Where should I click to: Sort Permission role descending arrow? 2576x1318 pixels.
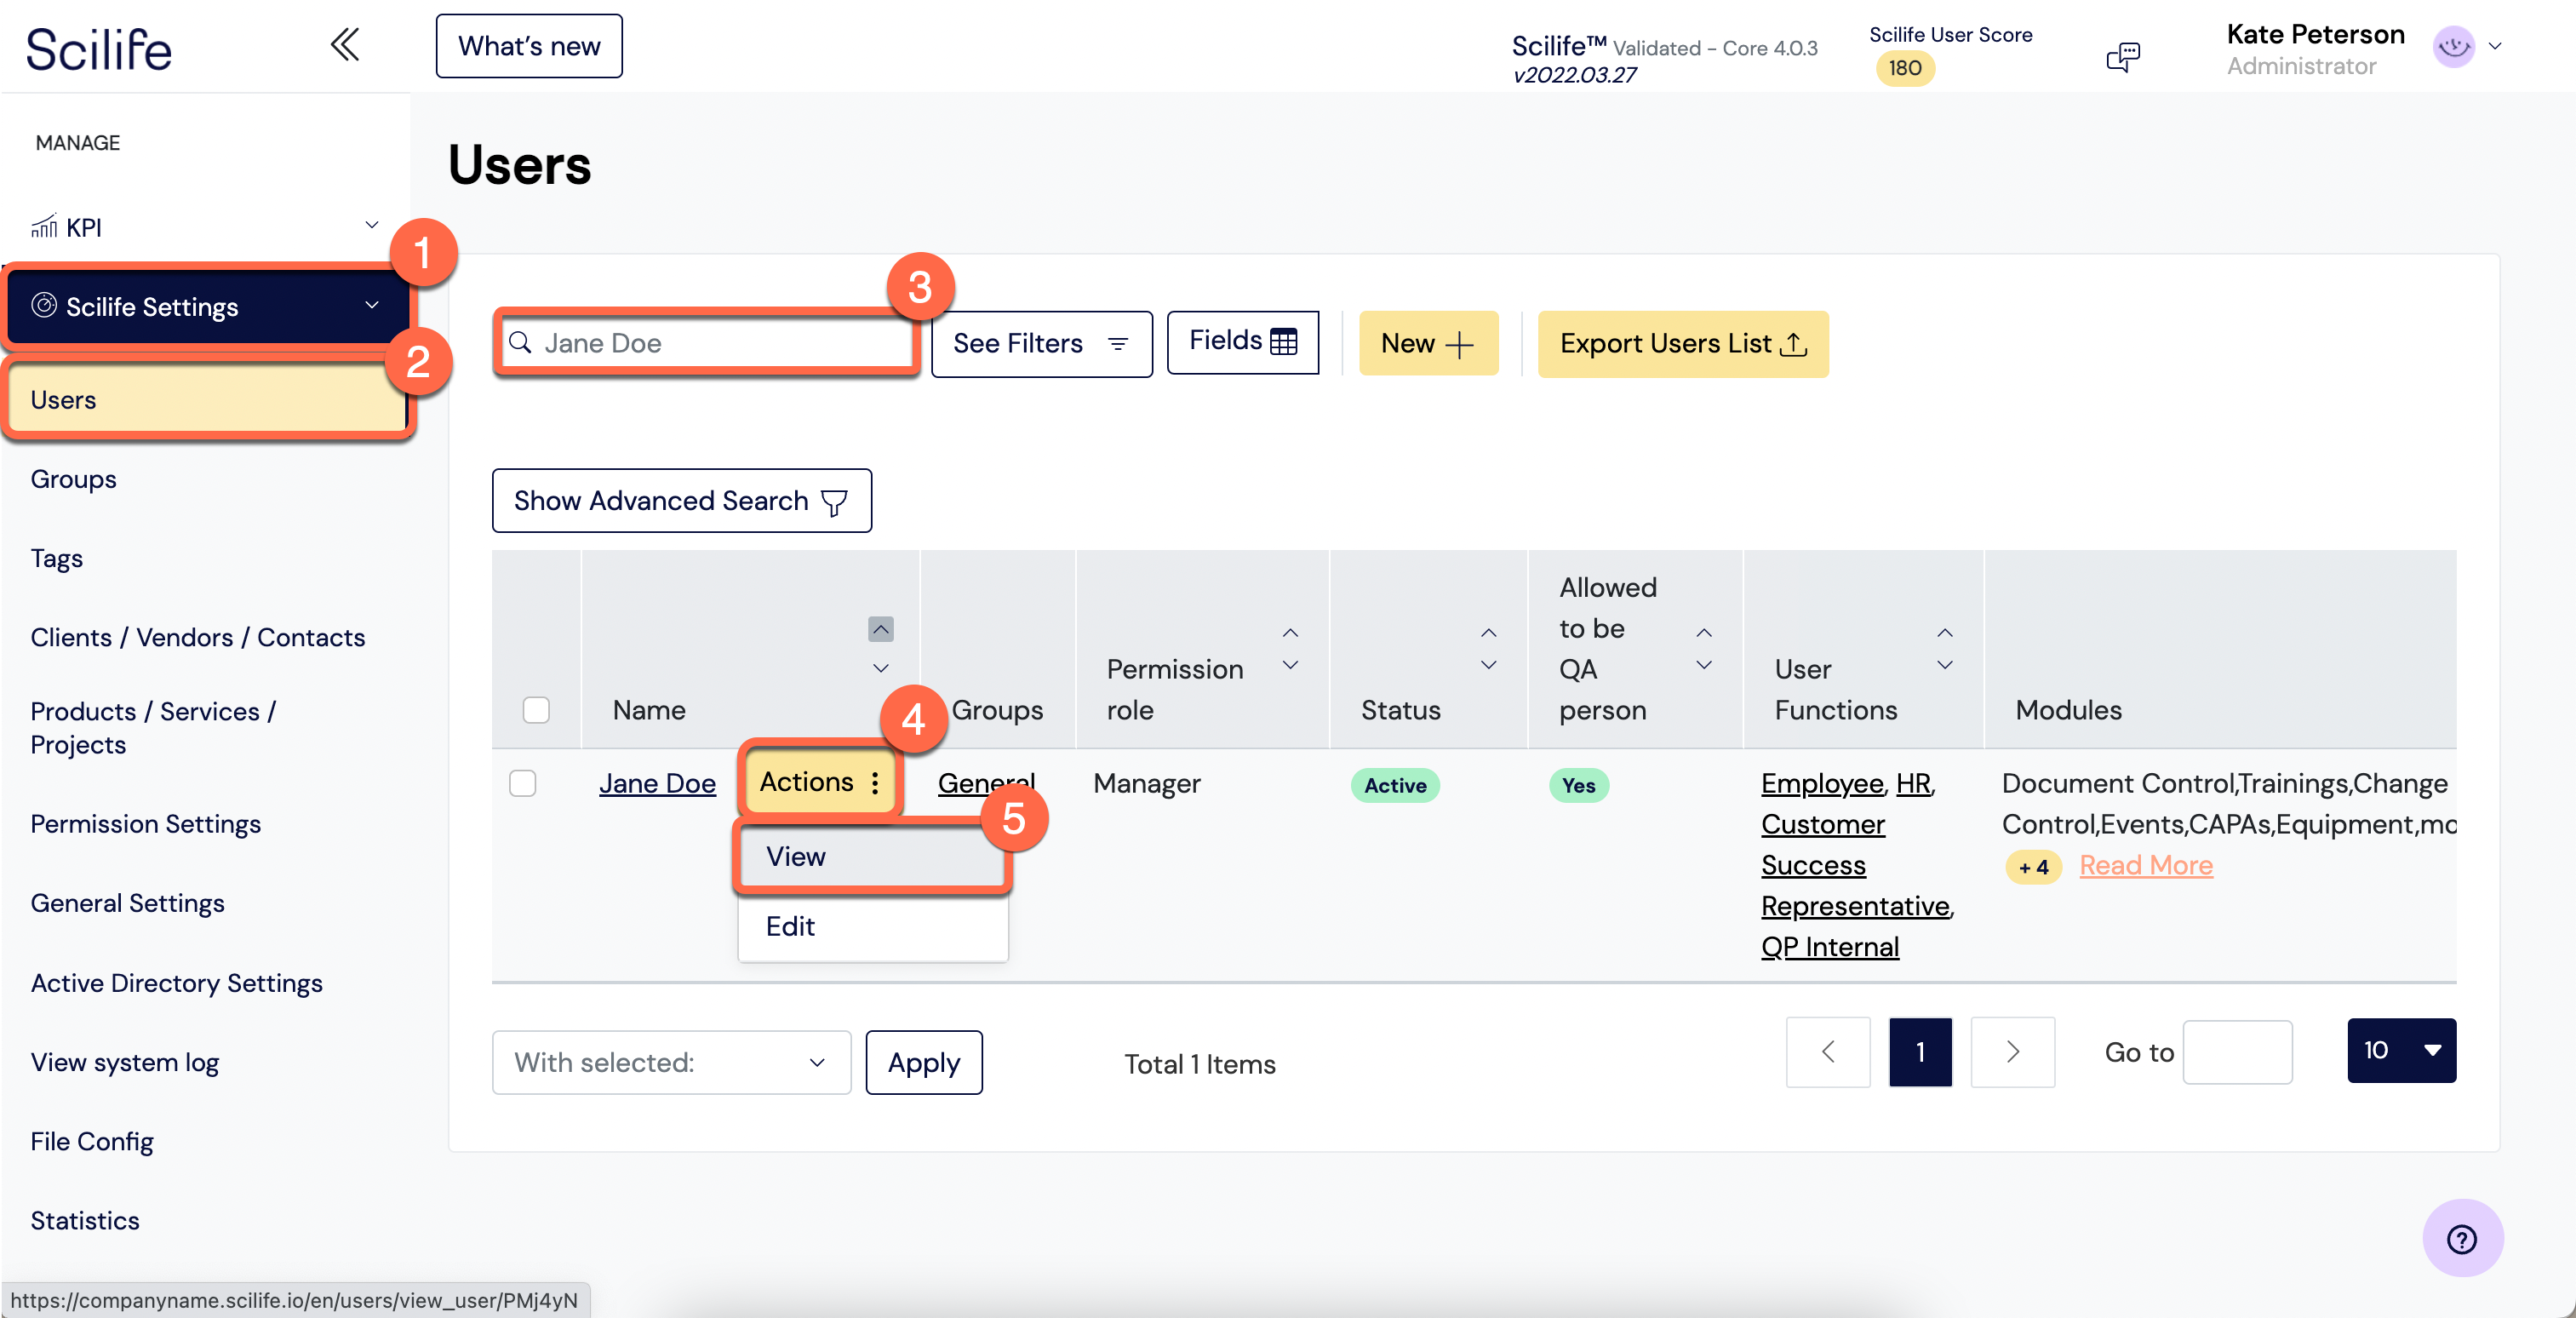pyautogui.click(x=1290, y=665)
